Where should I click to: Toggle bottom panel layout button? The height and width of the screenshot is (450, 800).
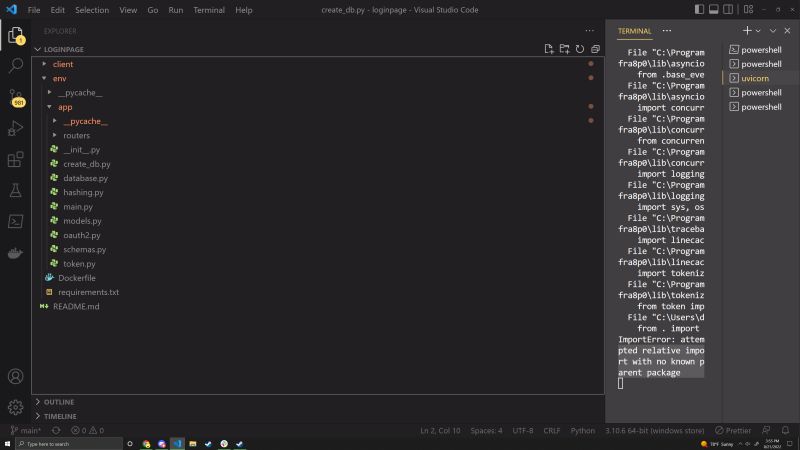(714, 9)
